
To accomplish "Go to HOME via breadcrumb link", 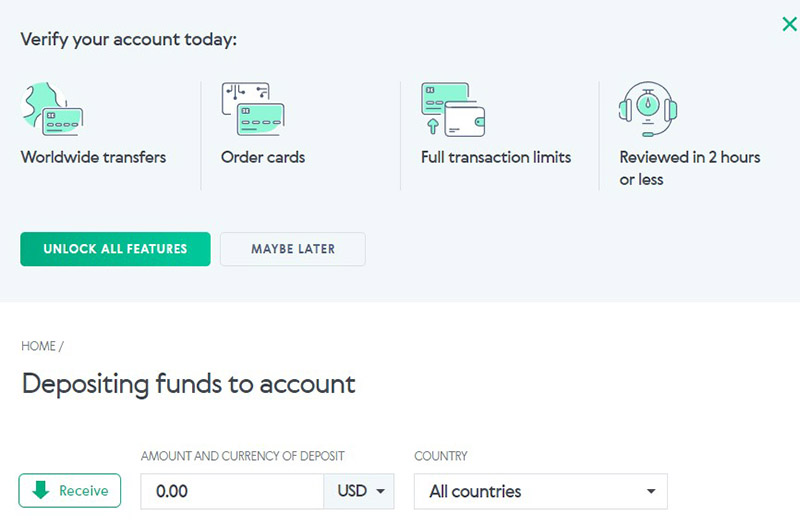I will (x=38, y=346).
